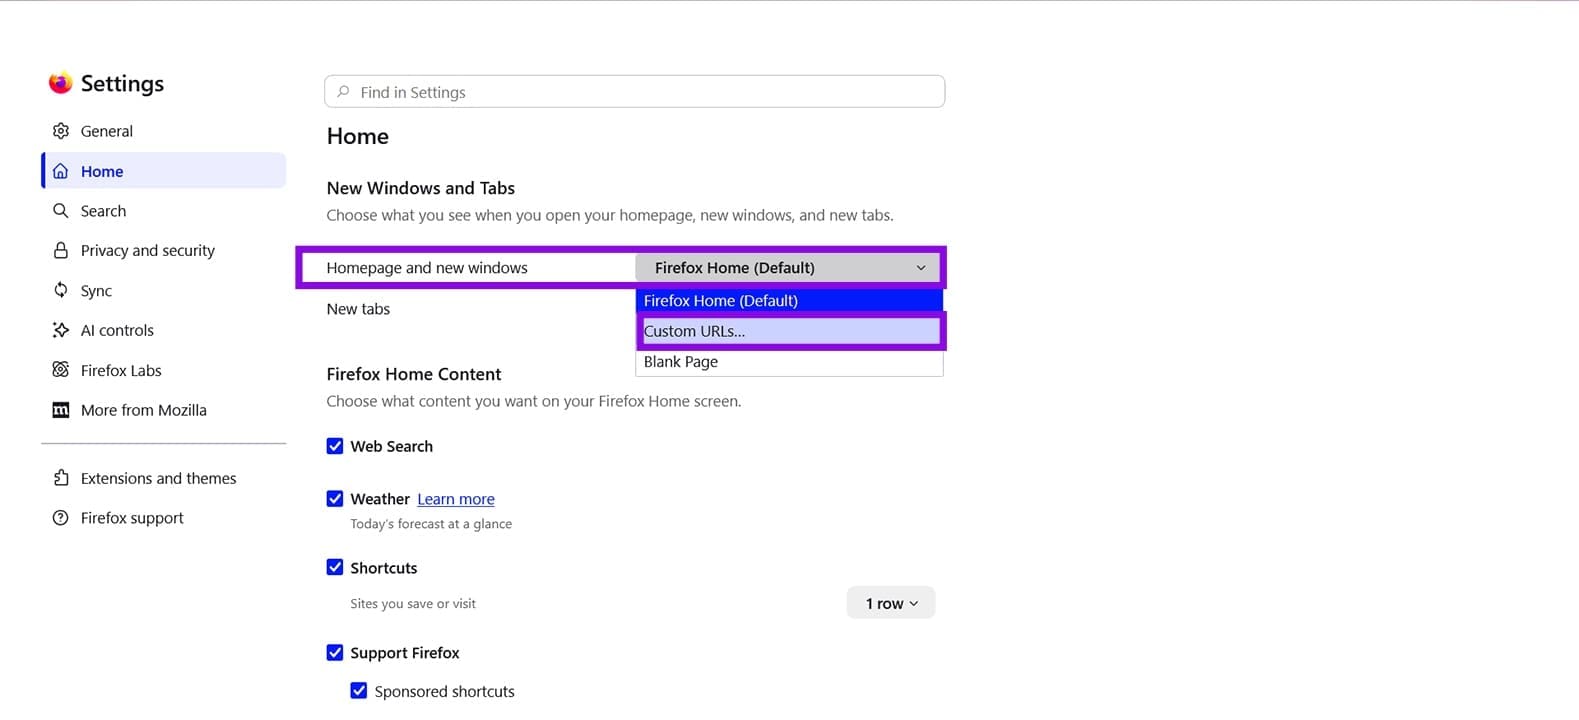Image resolution: width=1579 pixels, height=720 pixels.
Task: Open Extensions and themes
Action: (x=164, y=478)
